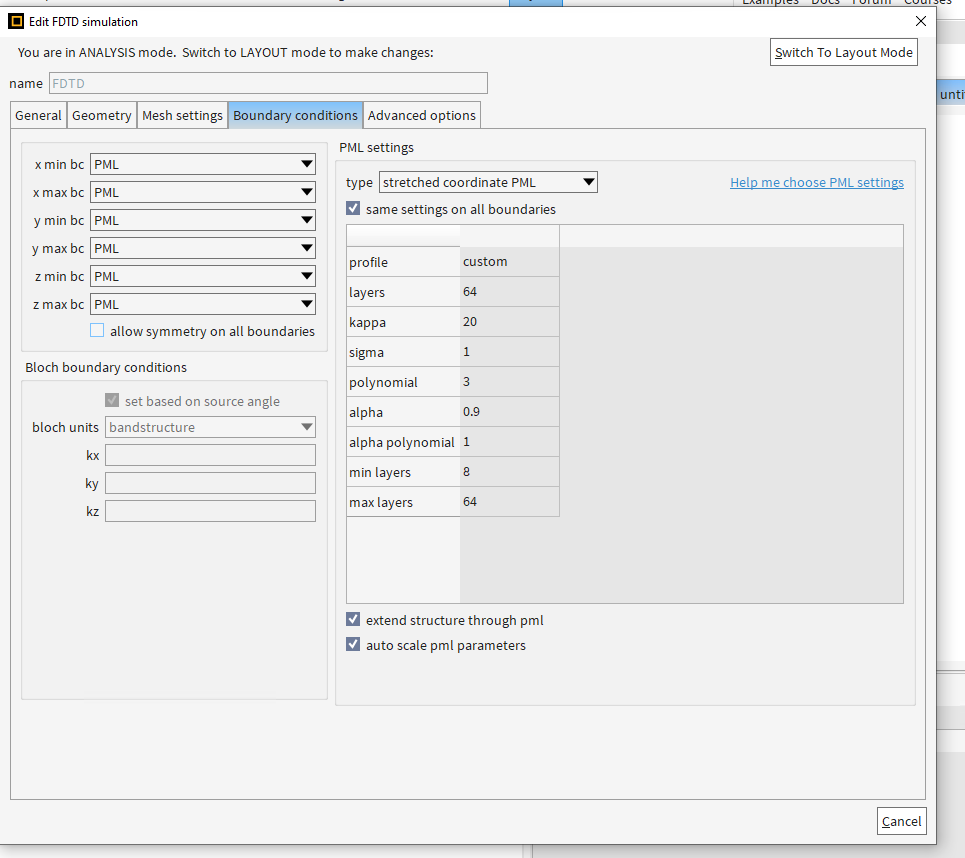The image size is (965, 858).
Task: Enable allow symmetry on all boundaries
Action: [x=97, y=331]
